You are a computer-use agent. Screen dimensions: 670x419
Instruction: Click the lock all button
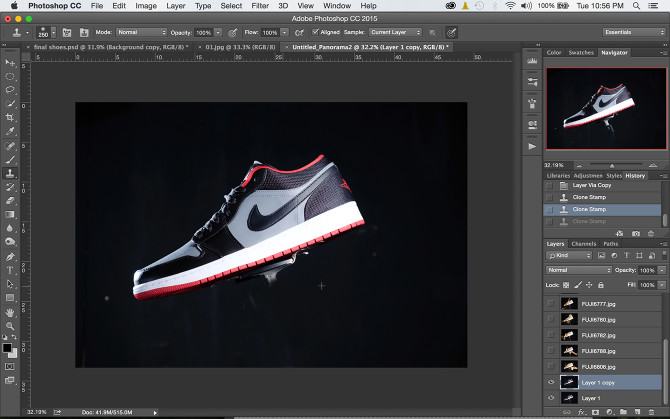[x=600, y=285]
